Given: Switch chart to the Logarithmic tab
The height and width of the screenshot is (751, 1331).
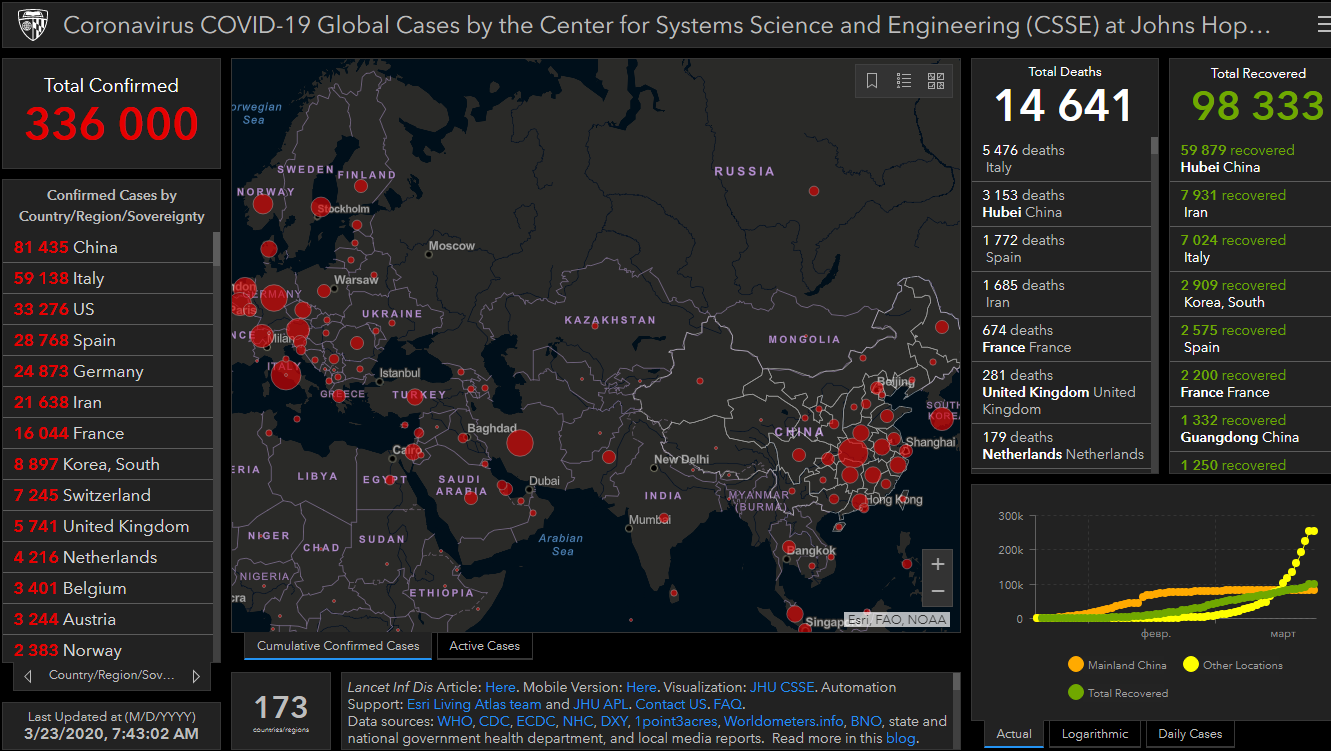Looking at the screenshot, I should [x=1097, y=734].
